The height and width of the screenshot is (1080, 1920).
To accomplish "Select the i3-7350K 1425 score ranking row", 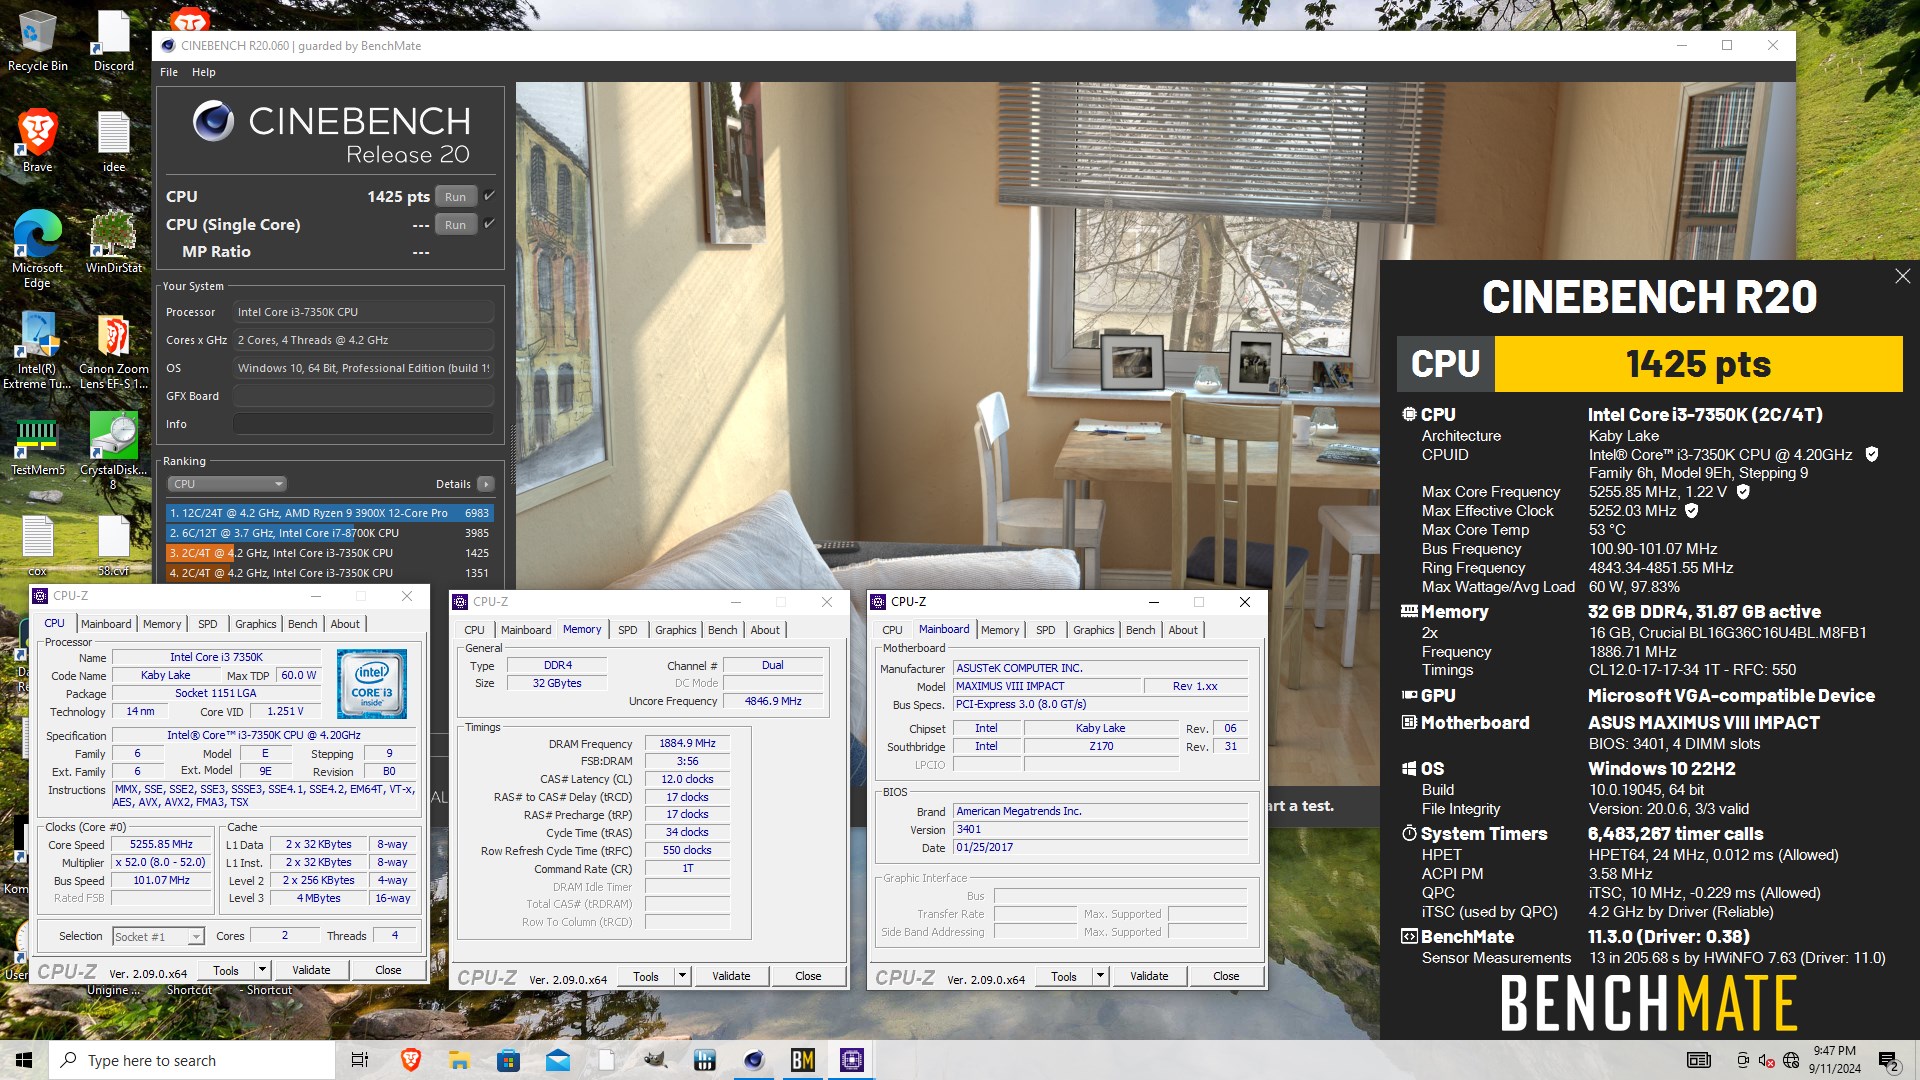I will pos(329,553).
